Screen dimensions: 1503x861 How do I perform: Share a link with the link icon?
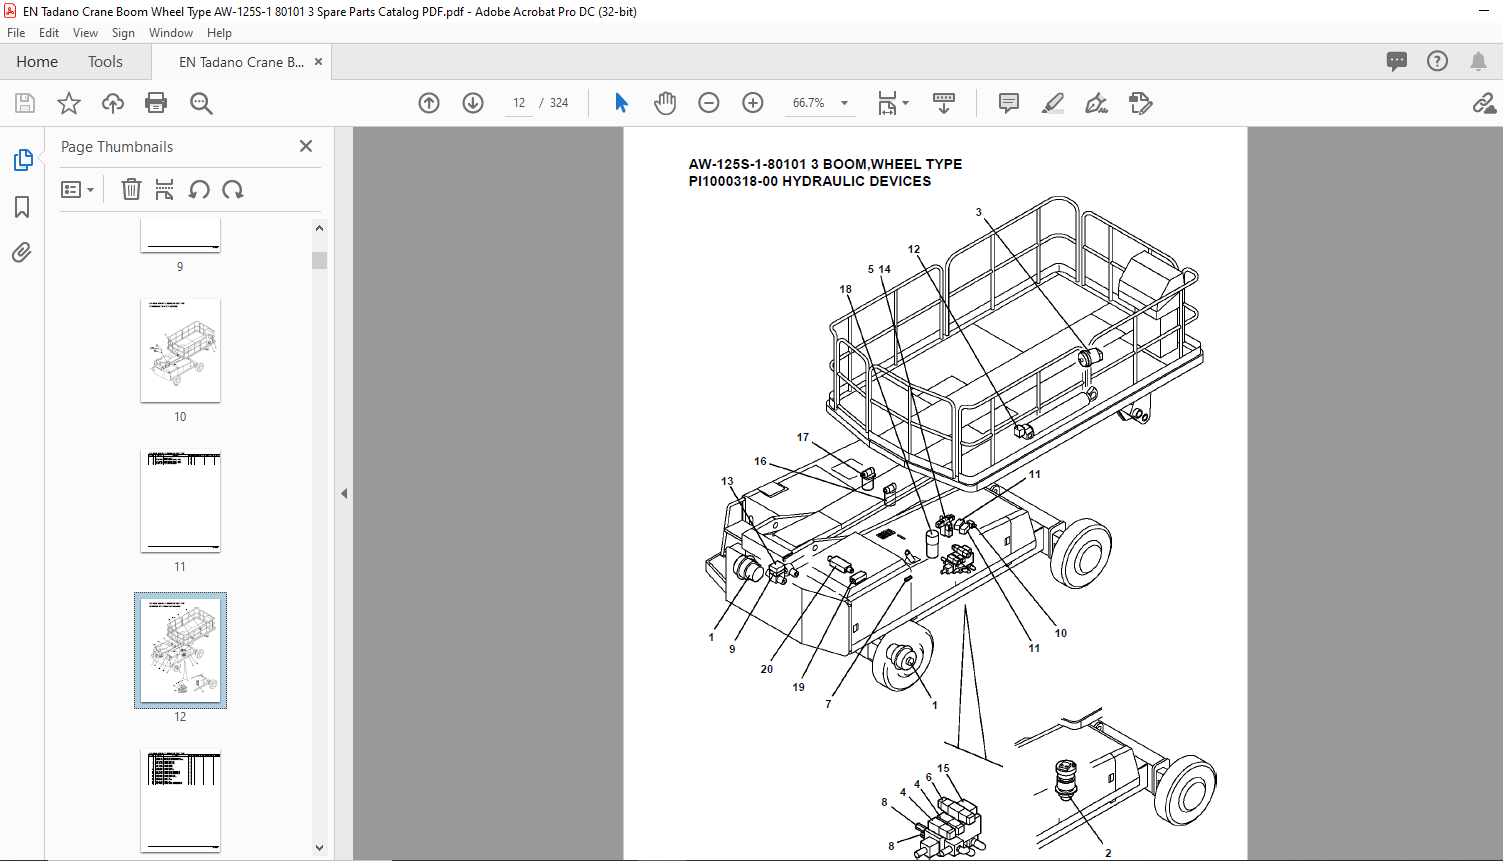point(1484,103)
